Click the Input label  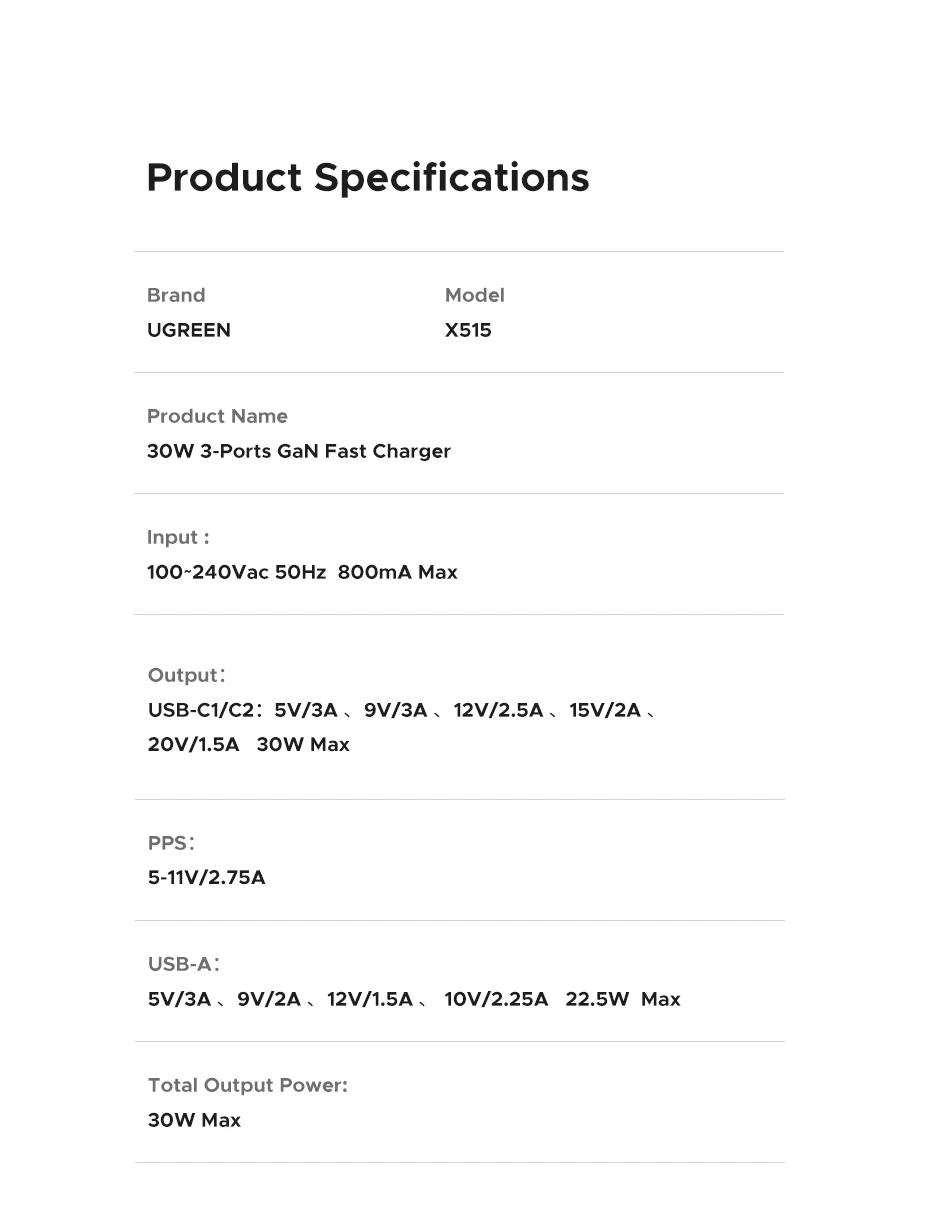tap(178, 537)
